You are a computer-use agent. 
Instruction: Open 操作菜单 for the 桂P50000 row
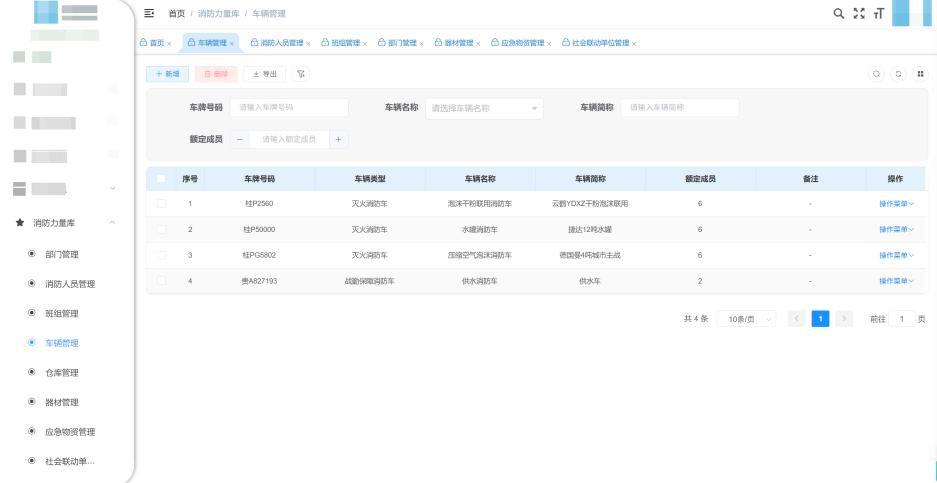pyautogui.click(x=896, y=230)
